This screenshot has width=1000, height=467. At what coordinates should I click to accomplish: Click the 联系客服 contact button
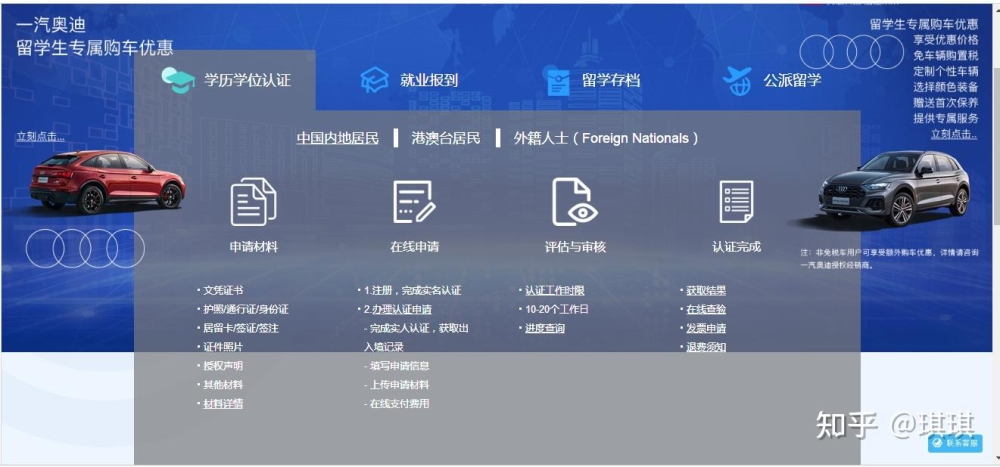(x=955, y=443)
